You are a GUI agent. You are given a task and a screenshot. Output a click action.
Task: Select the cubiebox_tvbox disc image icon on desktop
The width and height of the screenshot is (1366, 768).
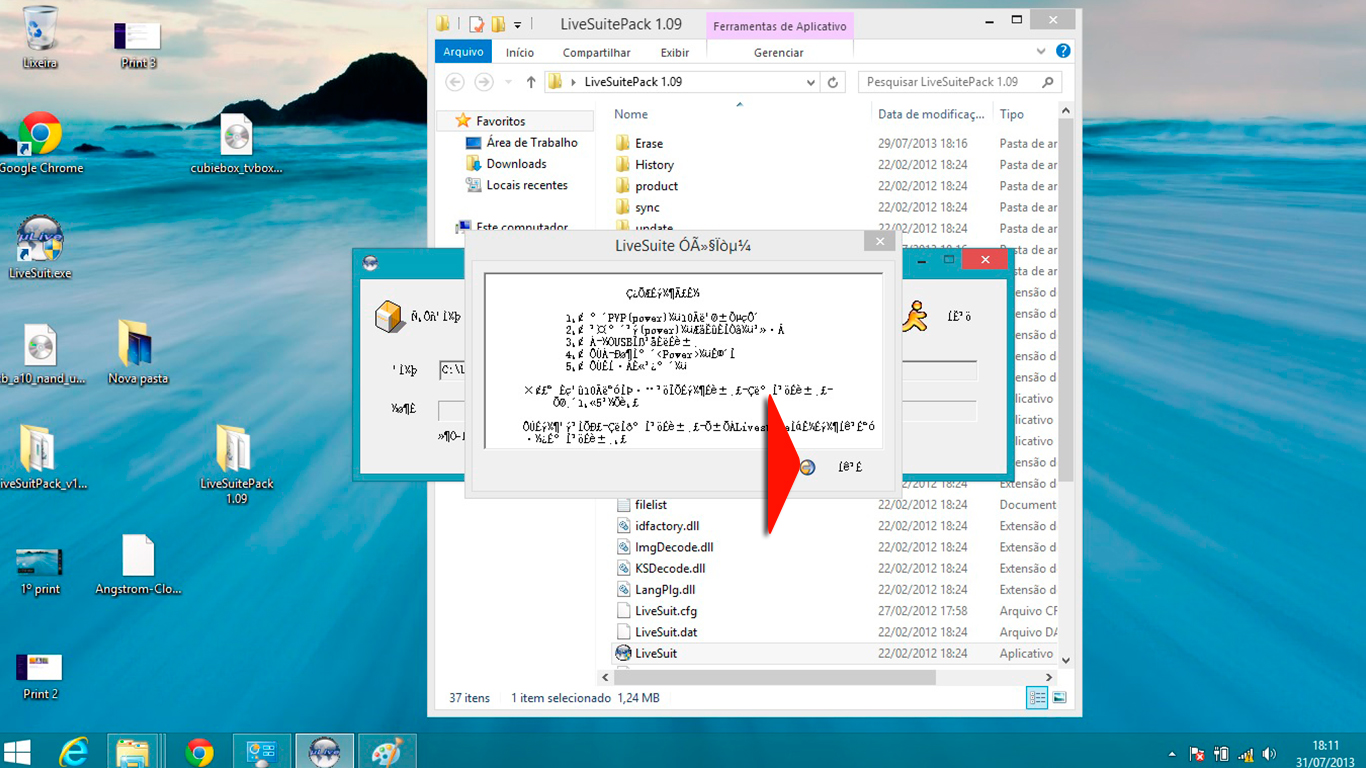(237, 143)
